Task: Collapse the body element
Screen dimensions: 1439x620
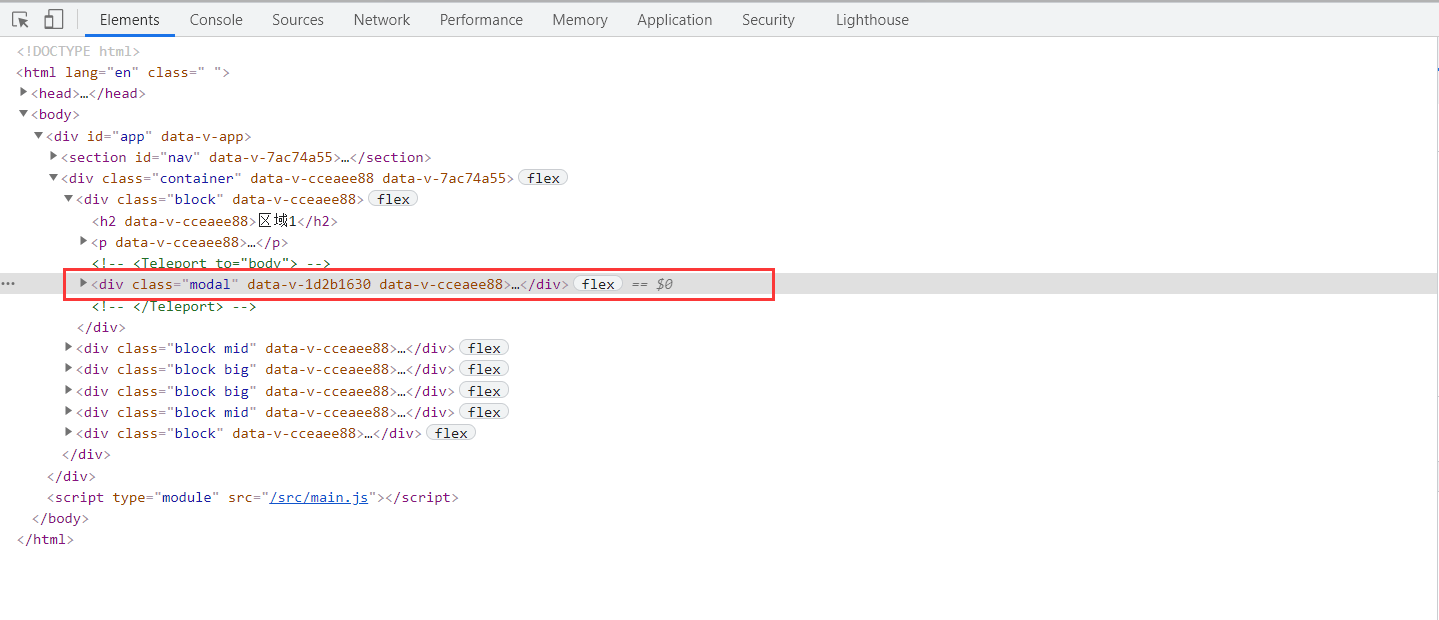Action: point(24,114)
